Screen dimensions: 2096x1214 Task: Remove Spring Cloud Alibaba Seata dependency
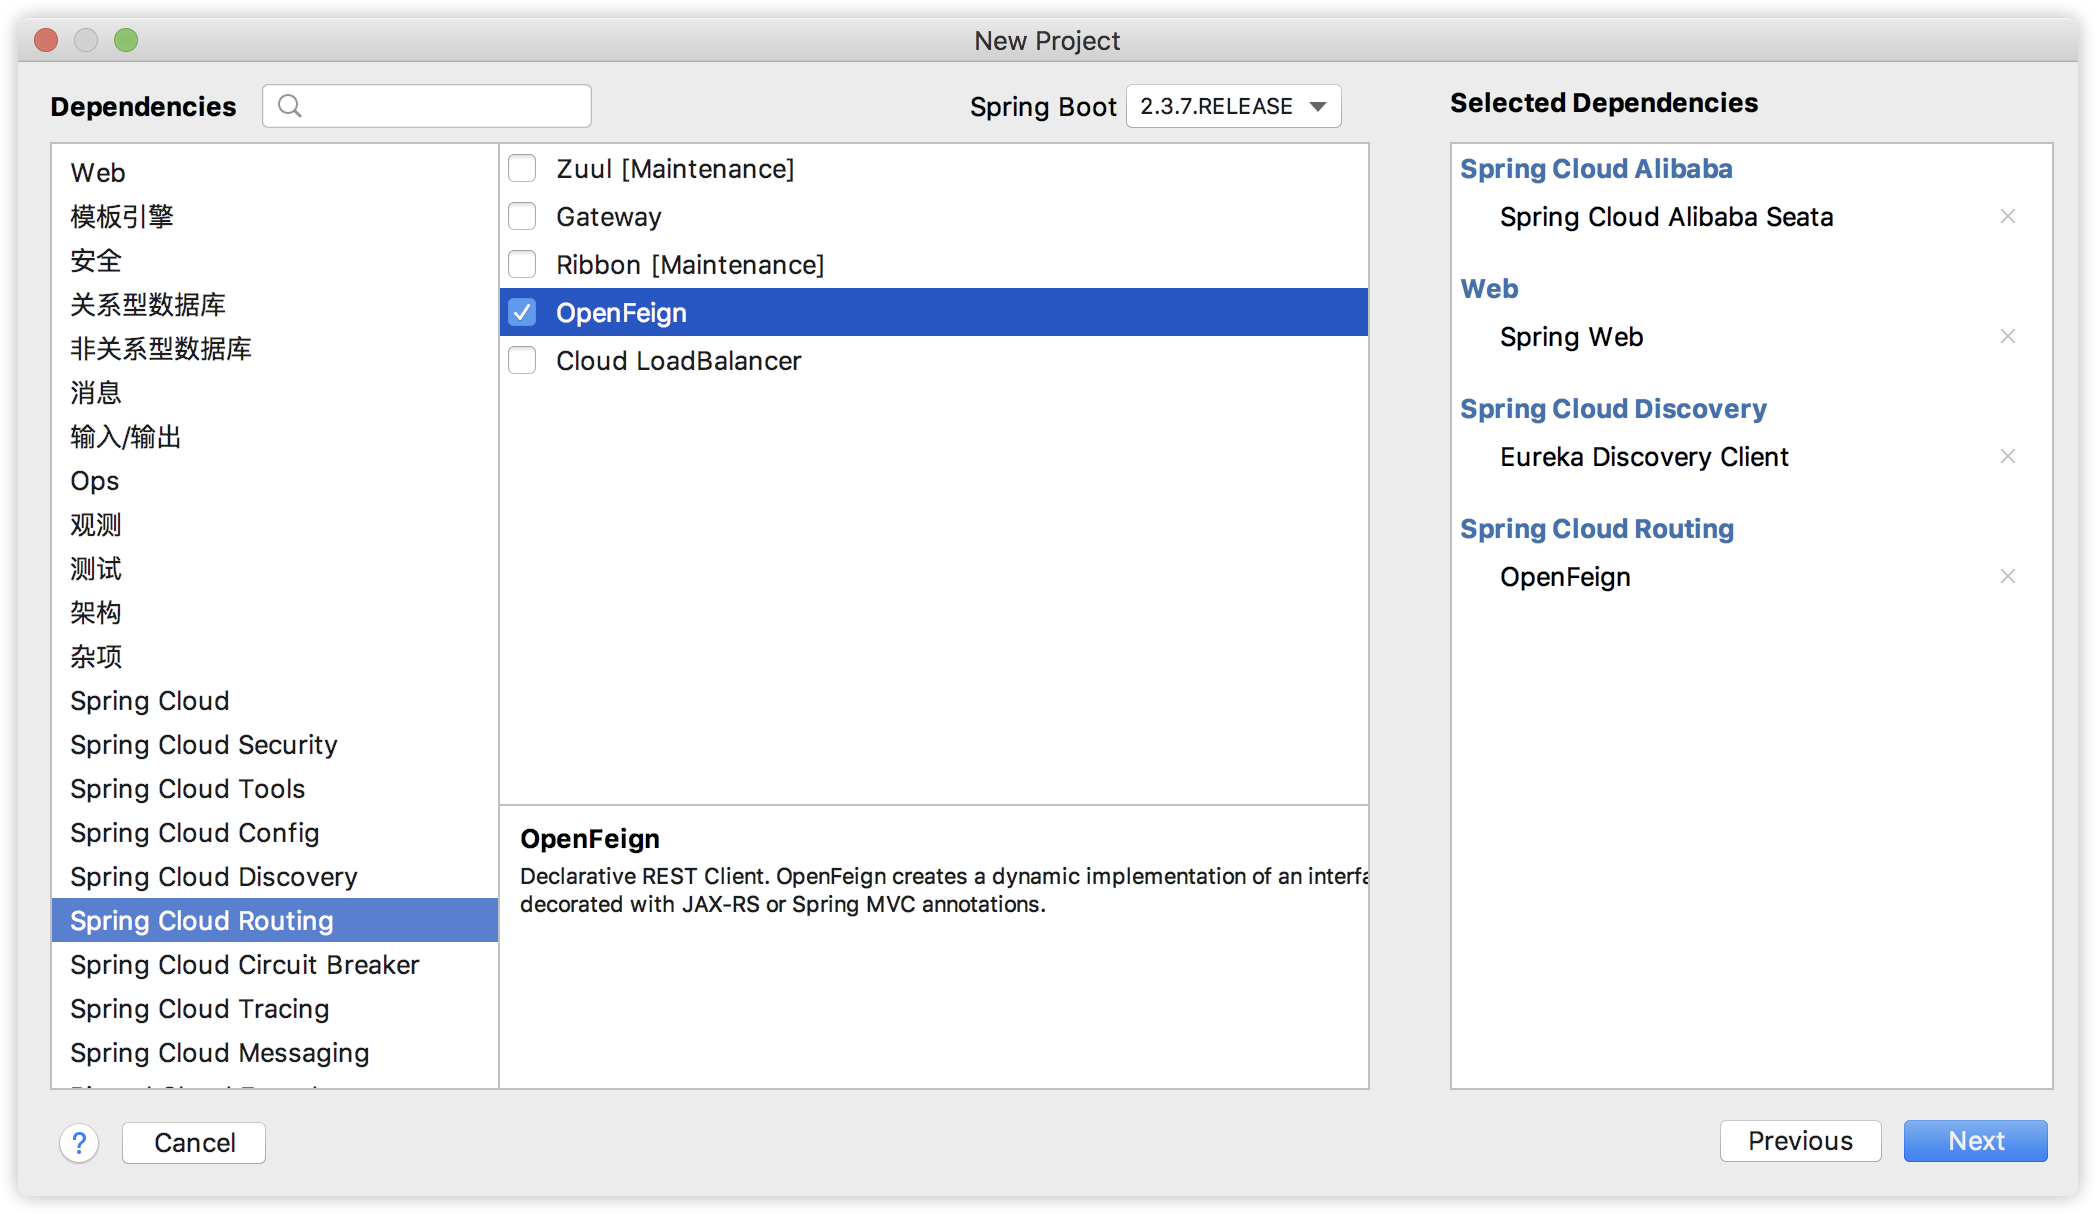pos(2007,216)
